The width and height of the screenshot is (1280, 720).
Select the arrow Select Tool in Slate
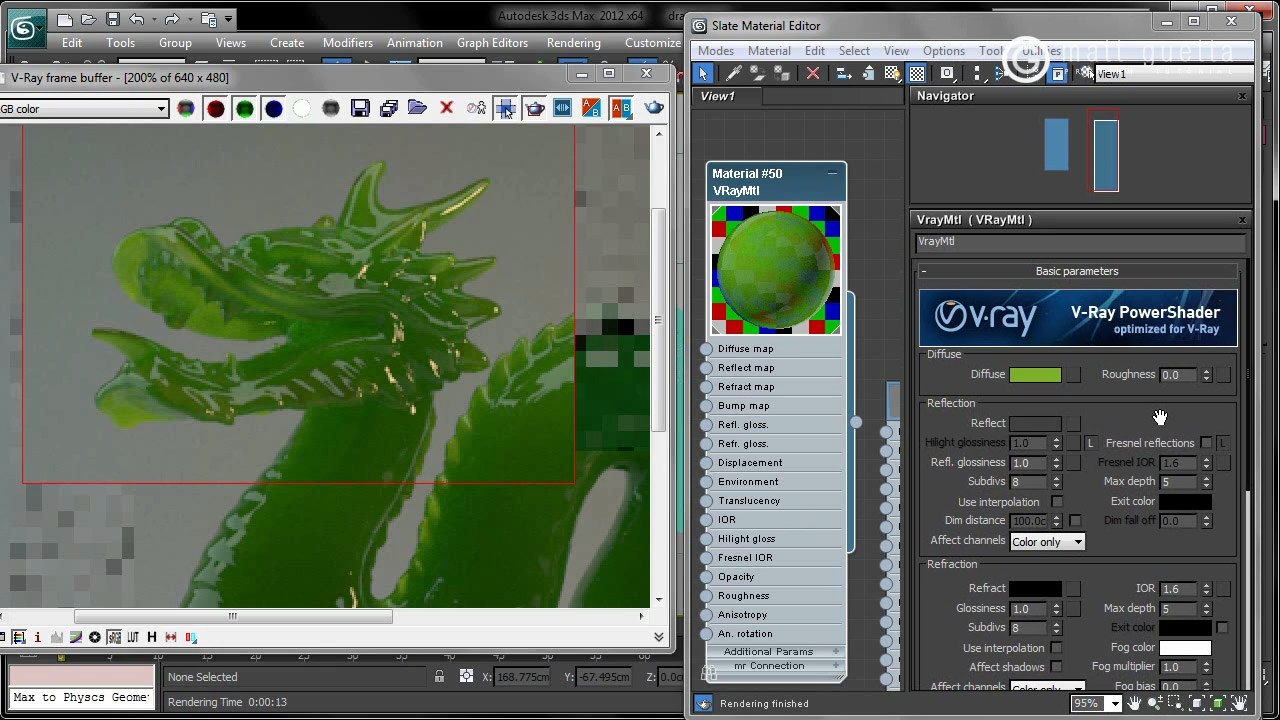(x=703, y=73)
